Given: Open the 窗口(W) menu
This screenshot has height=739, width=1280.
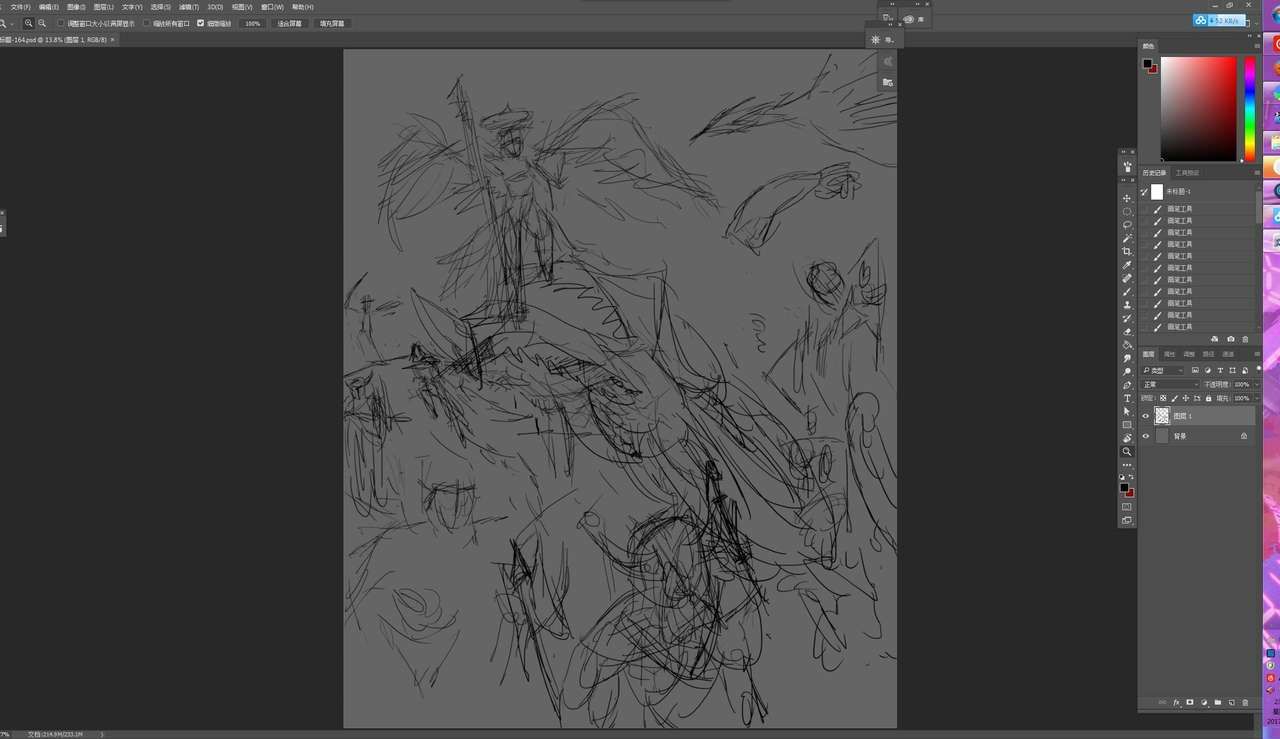Looking at the screenshot, I should pyautogui.click(x=272, y=7).
